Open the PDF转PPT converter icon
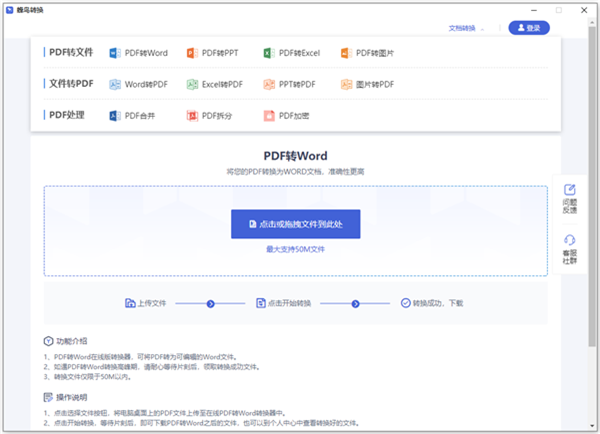This screenshot has height=434, width=600. [192, 53]
